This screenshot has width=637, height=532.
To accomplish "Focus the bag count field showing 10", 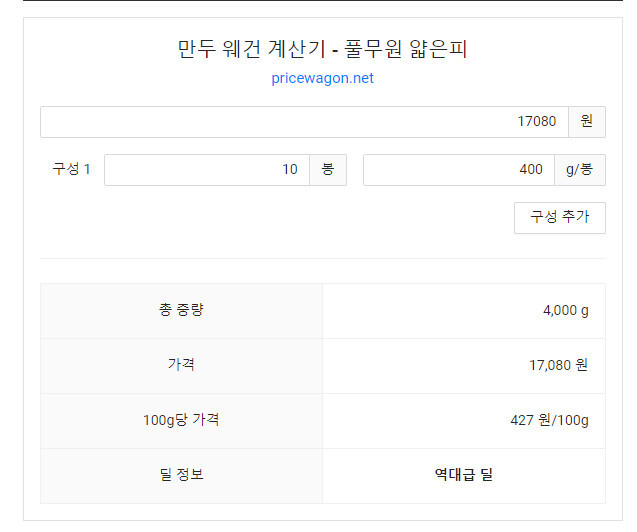I will [207, 170].
